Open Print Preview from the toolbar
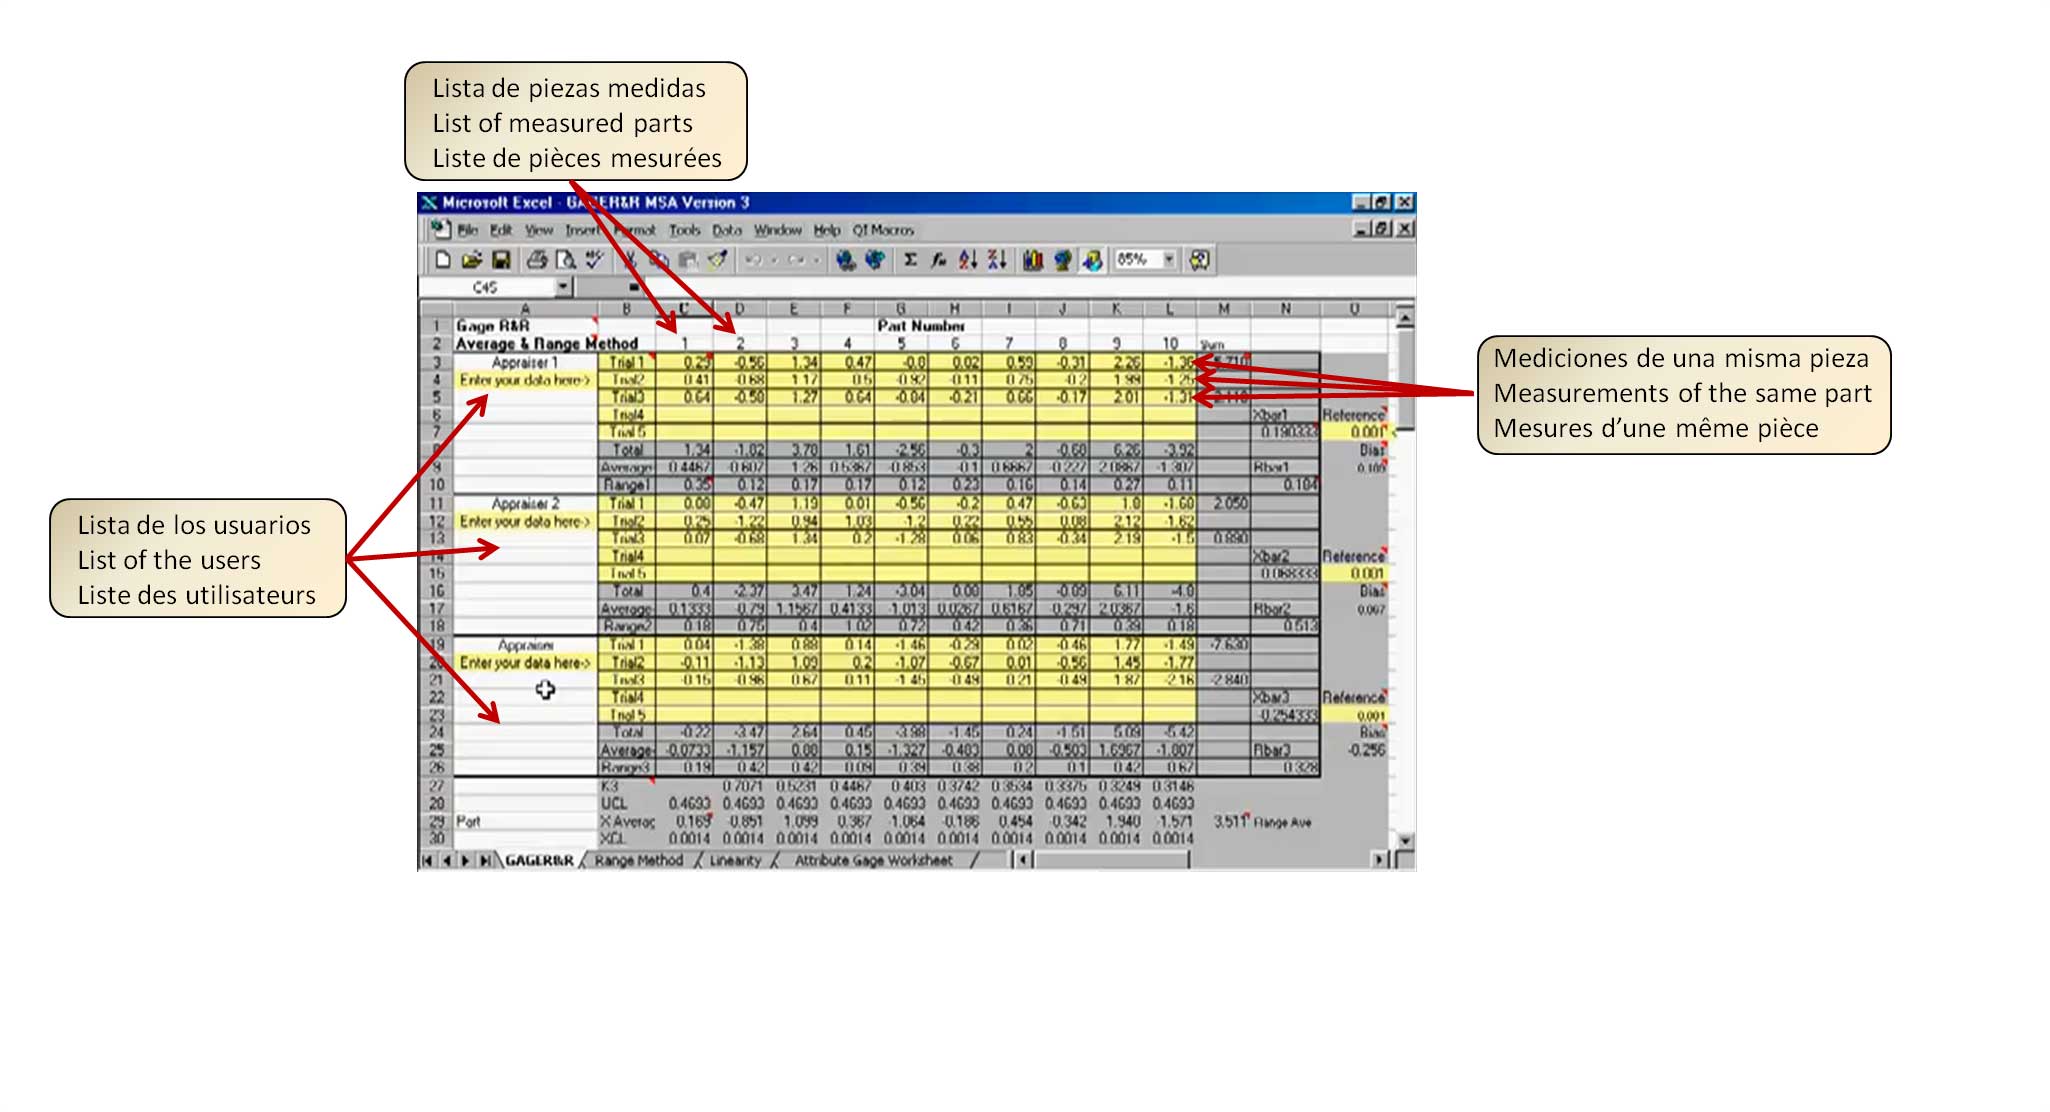This screenshot has width=2050, height=1112. click(566, 260)
